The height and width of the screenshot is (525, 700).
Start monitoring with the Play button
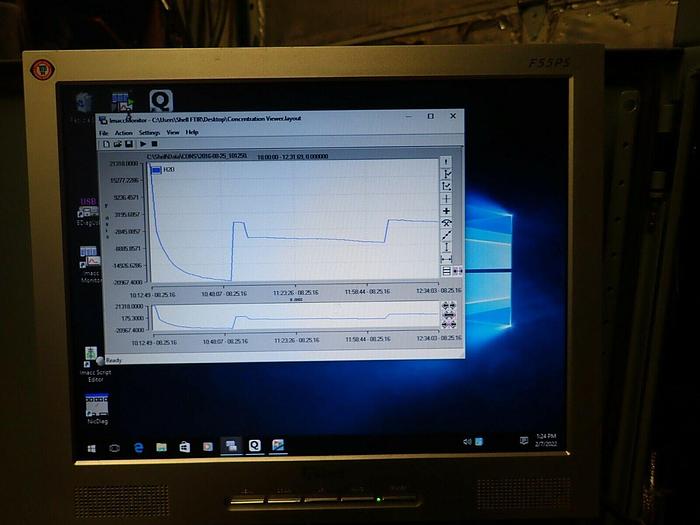point(143,144)
